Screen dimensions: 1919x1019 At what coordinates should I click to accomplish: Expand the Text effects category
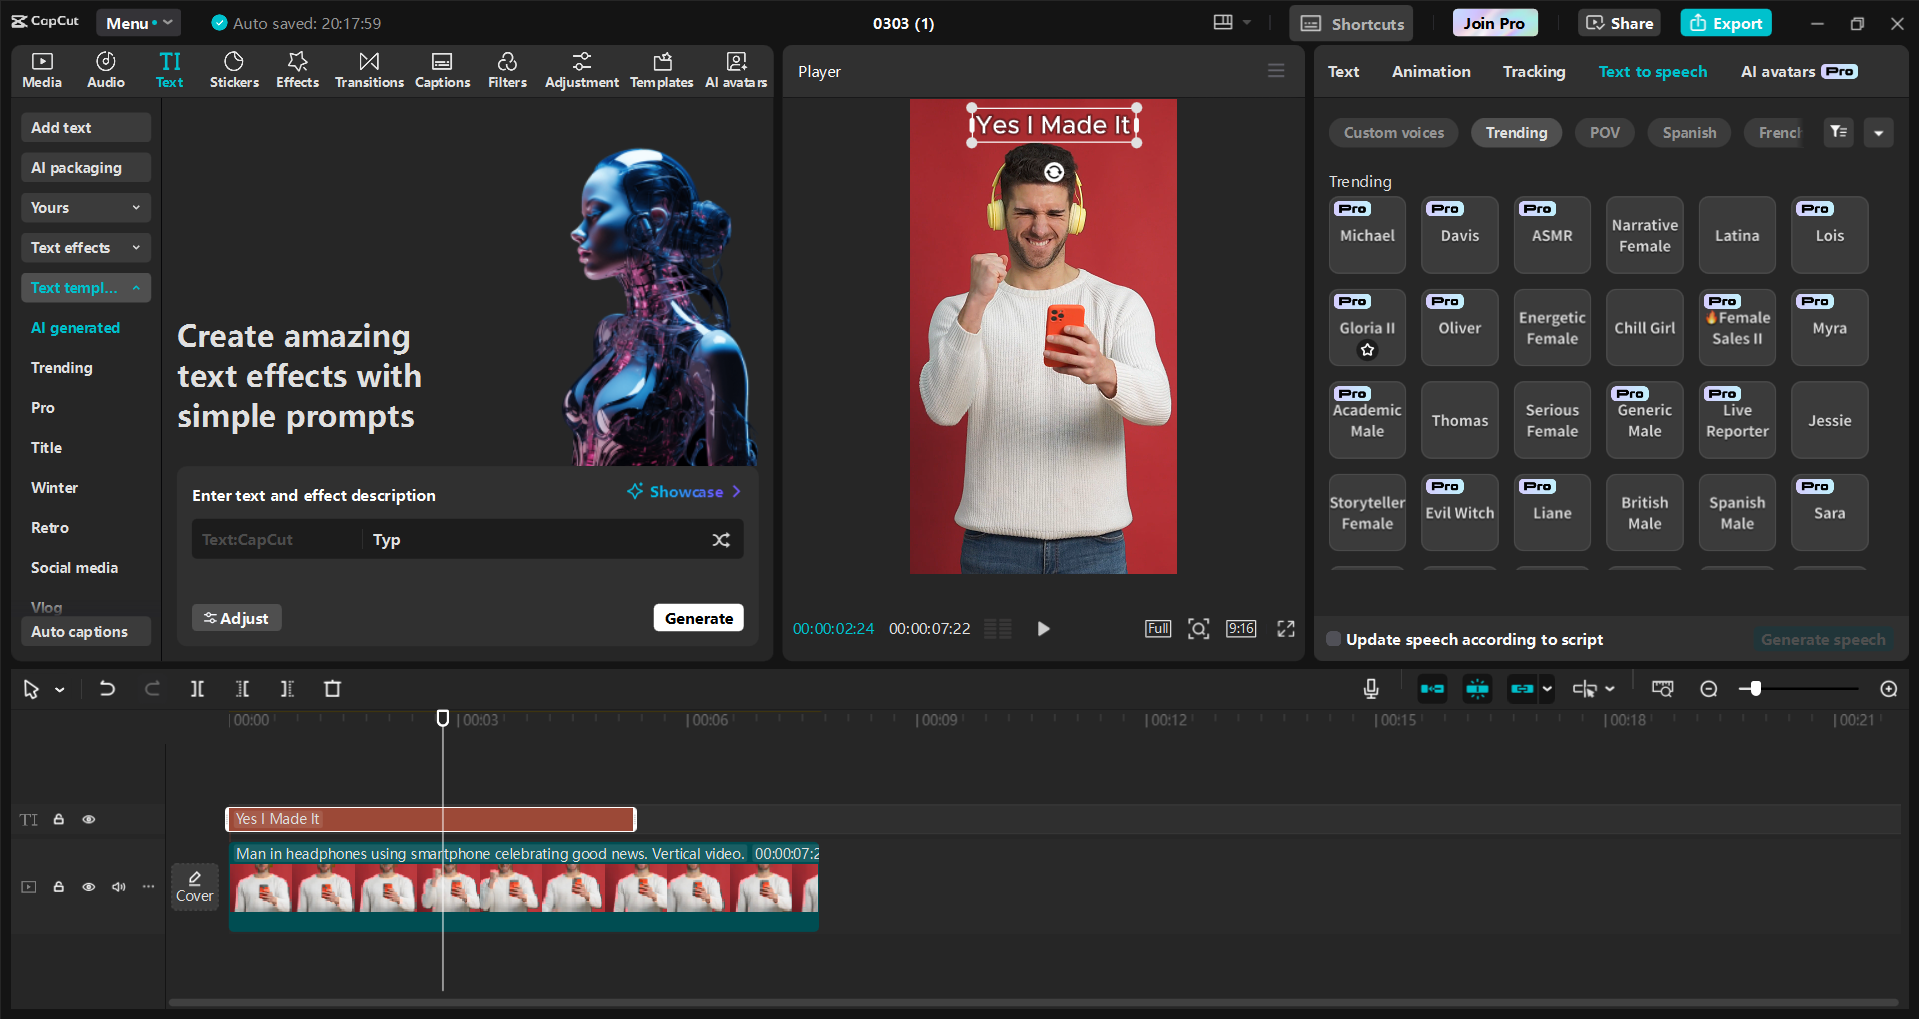pyautogui.click(x=85, y=247)
